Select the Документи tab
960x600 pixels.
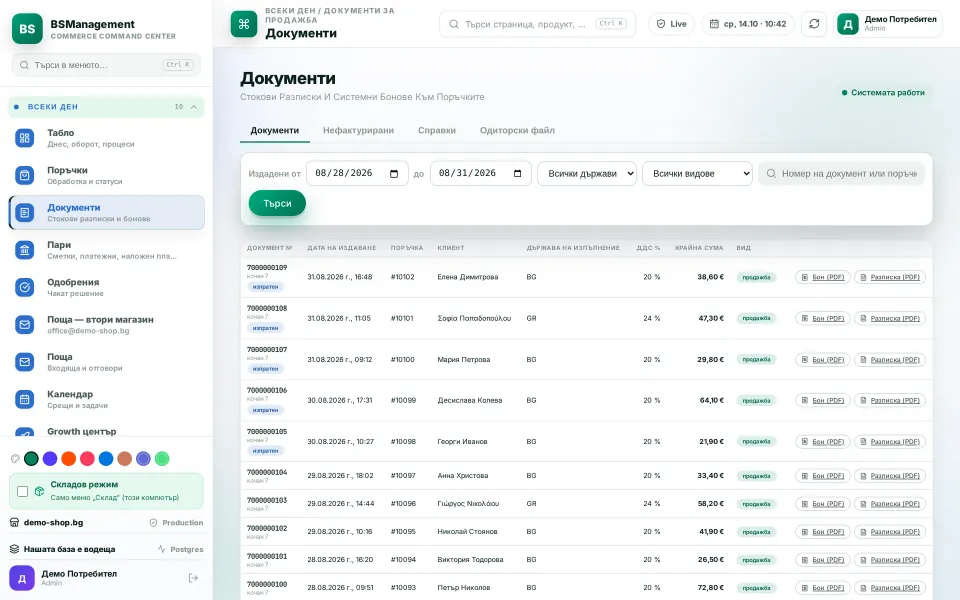(275, 130)
